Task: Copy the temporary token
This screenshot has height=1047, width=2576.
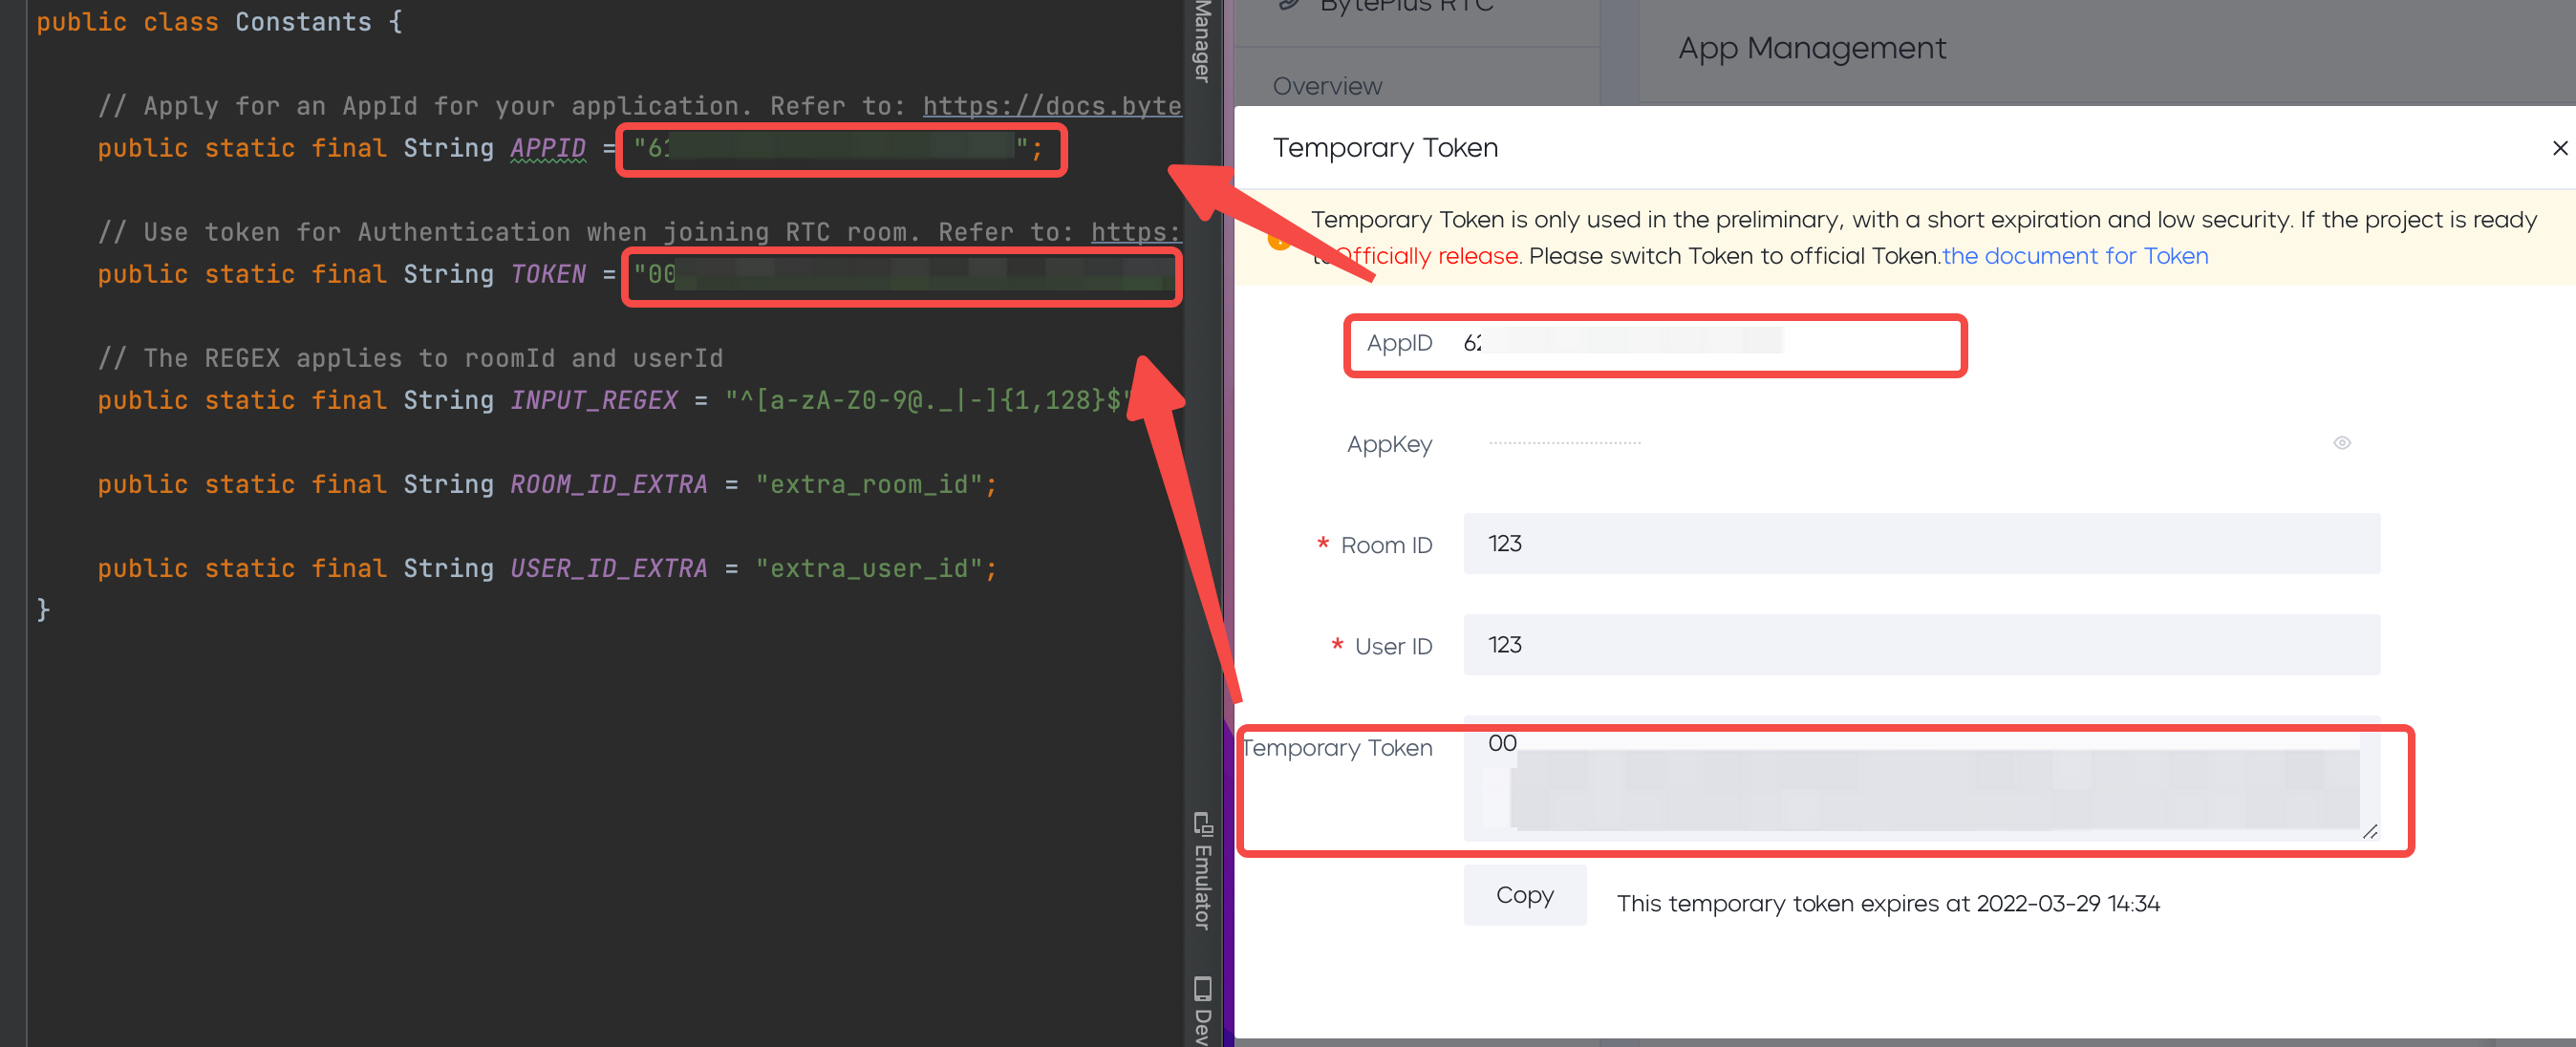Action: (x=1524, y=895)
